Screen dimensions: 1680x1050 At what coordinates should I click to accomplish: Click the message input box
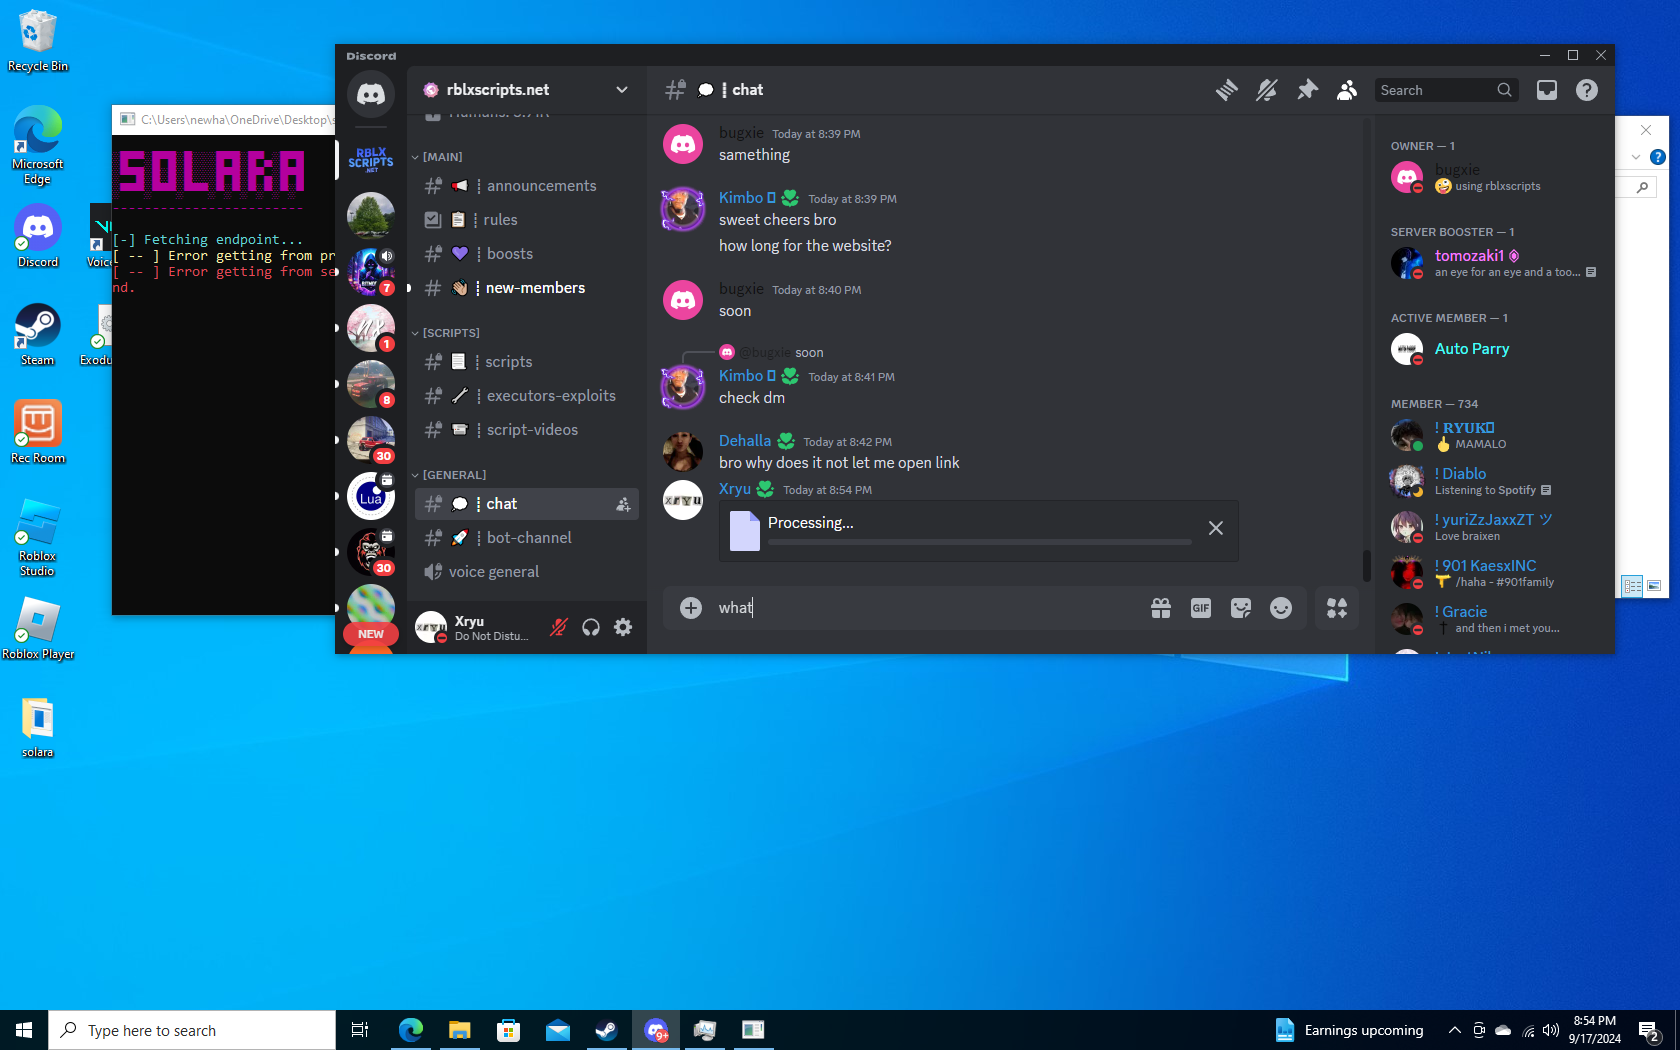click(930, 608)
